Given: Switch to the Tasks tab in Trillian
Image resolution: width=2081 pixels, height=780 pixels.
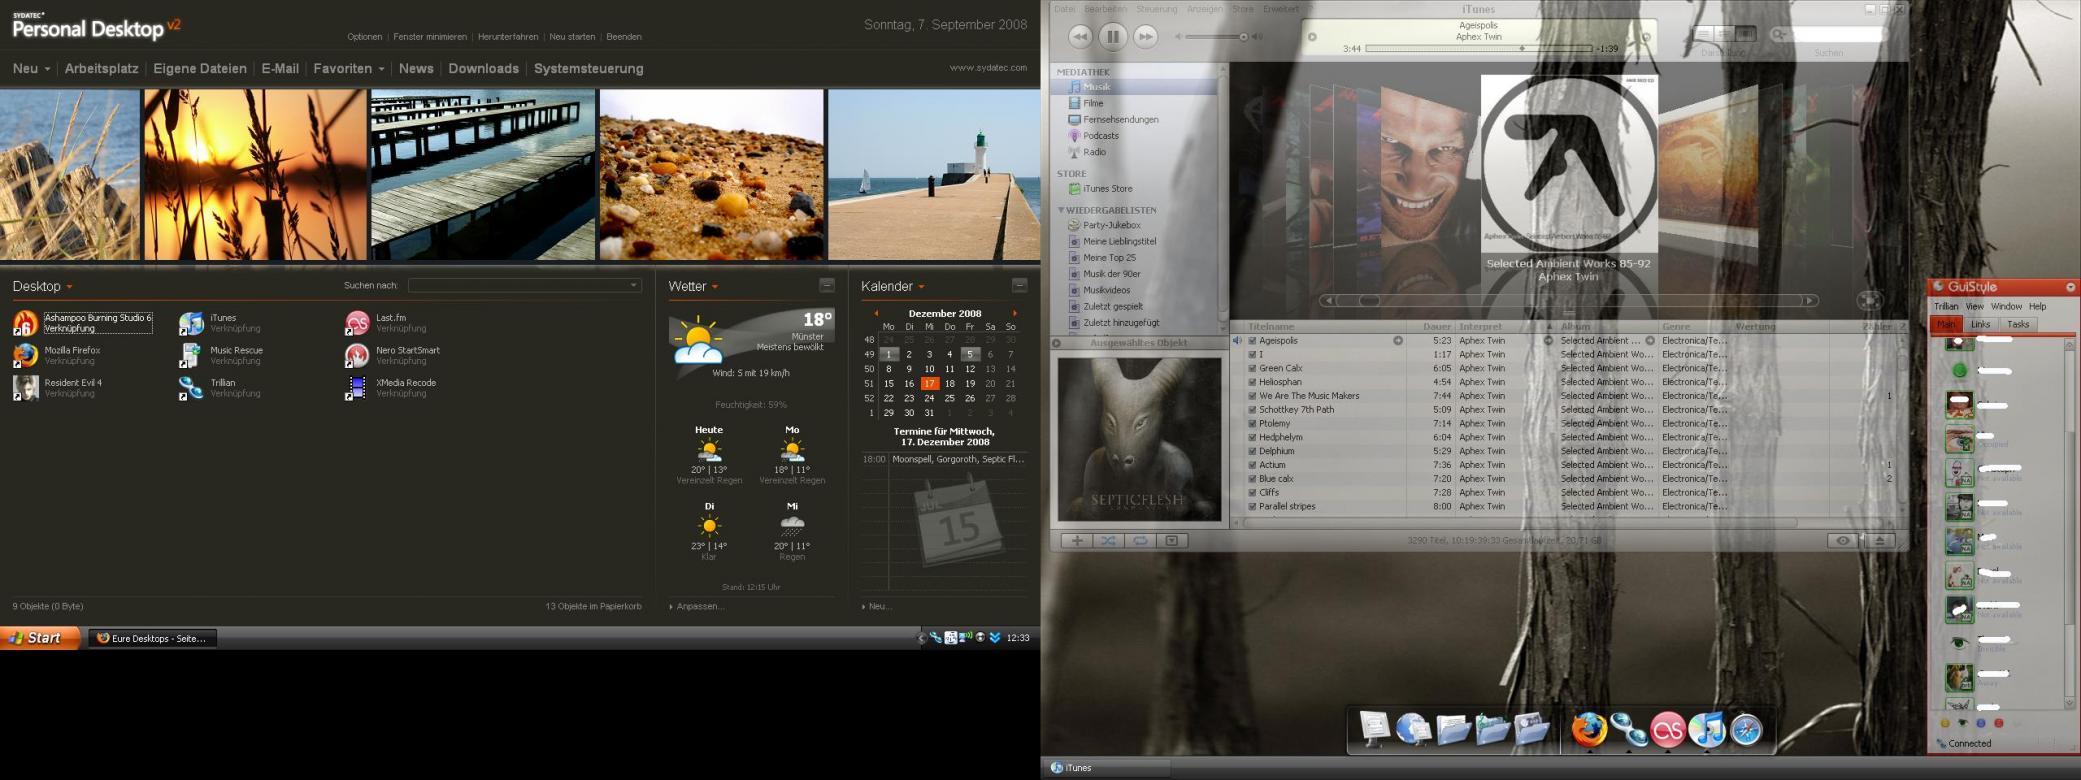Looking at the screenshot, I should (x=2018, y=324).
